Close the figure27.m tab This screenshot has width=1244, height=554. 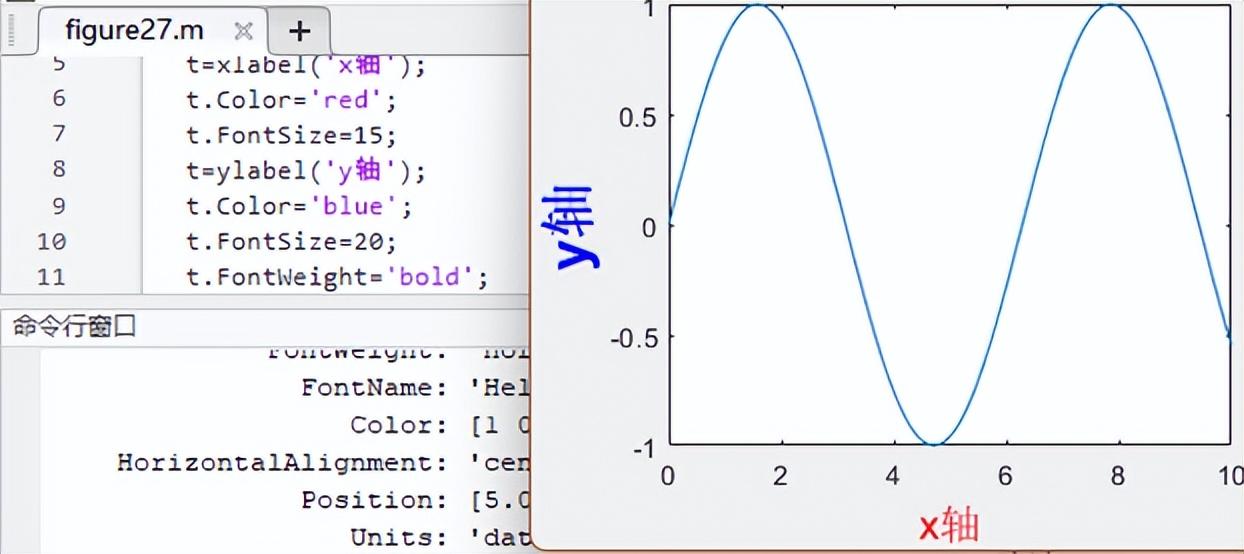click(242, 31)
